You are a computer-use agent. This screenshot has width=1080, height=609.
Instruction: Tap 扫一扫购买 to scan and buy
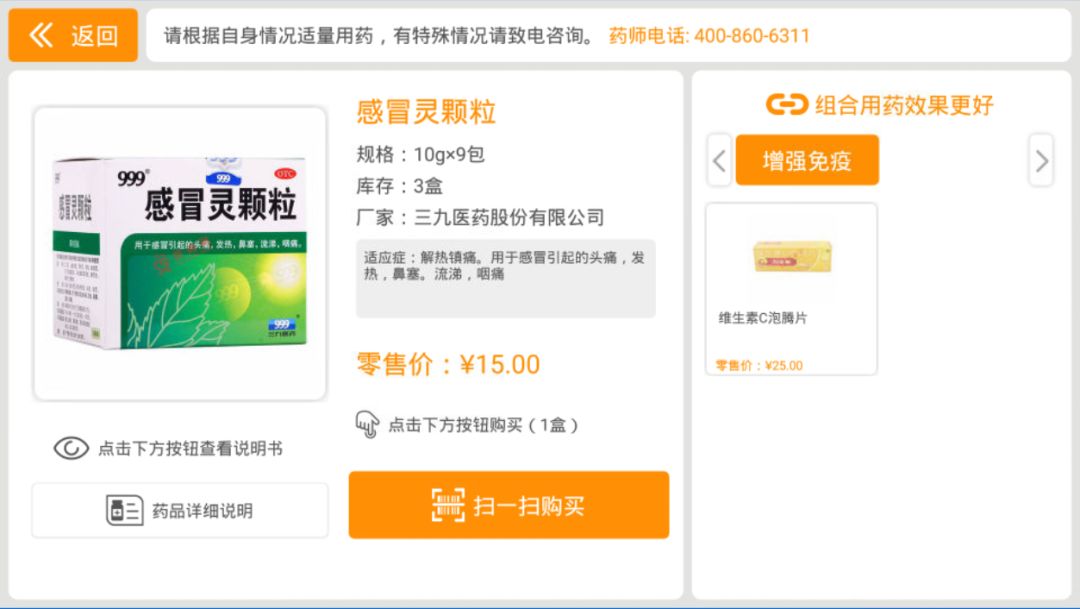pyautogui.click(x=509, y=505)
